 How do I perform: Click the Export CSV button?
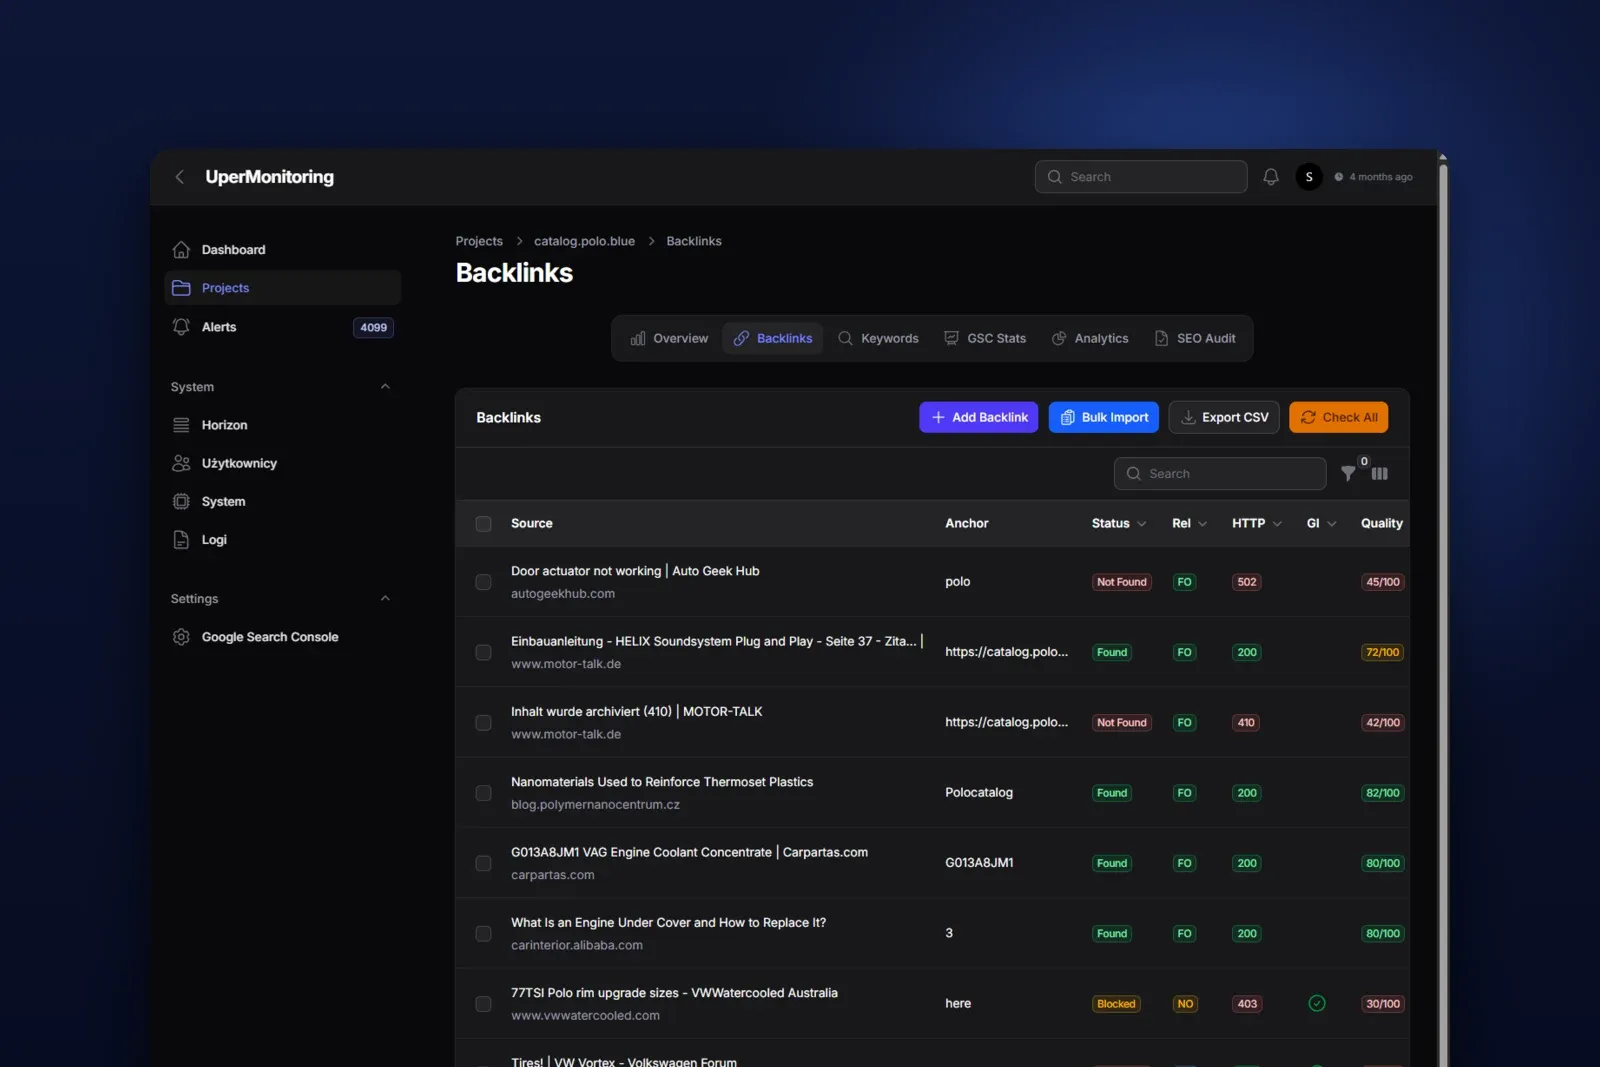pos(1224,418)
